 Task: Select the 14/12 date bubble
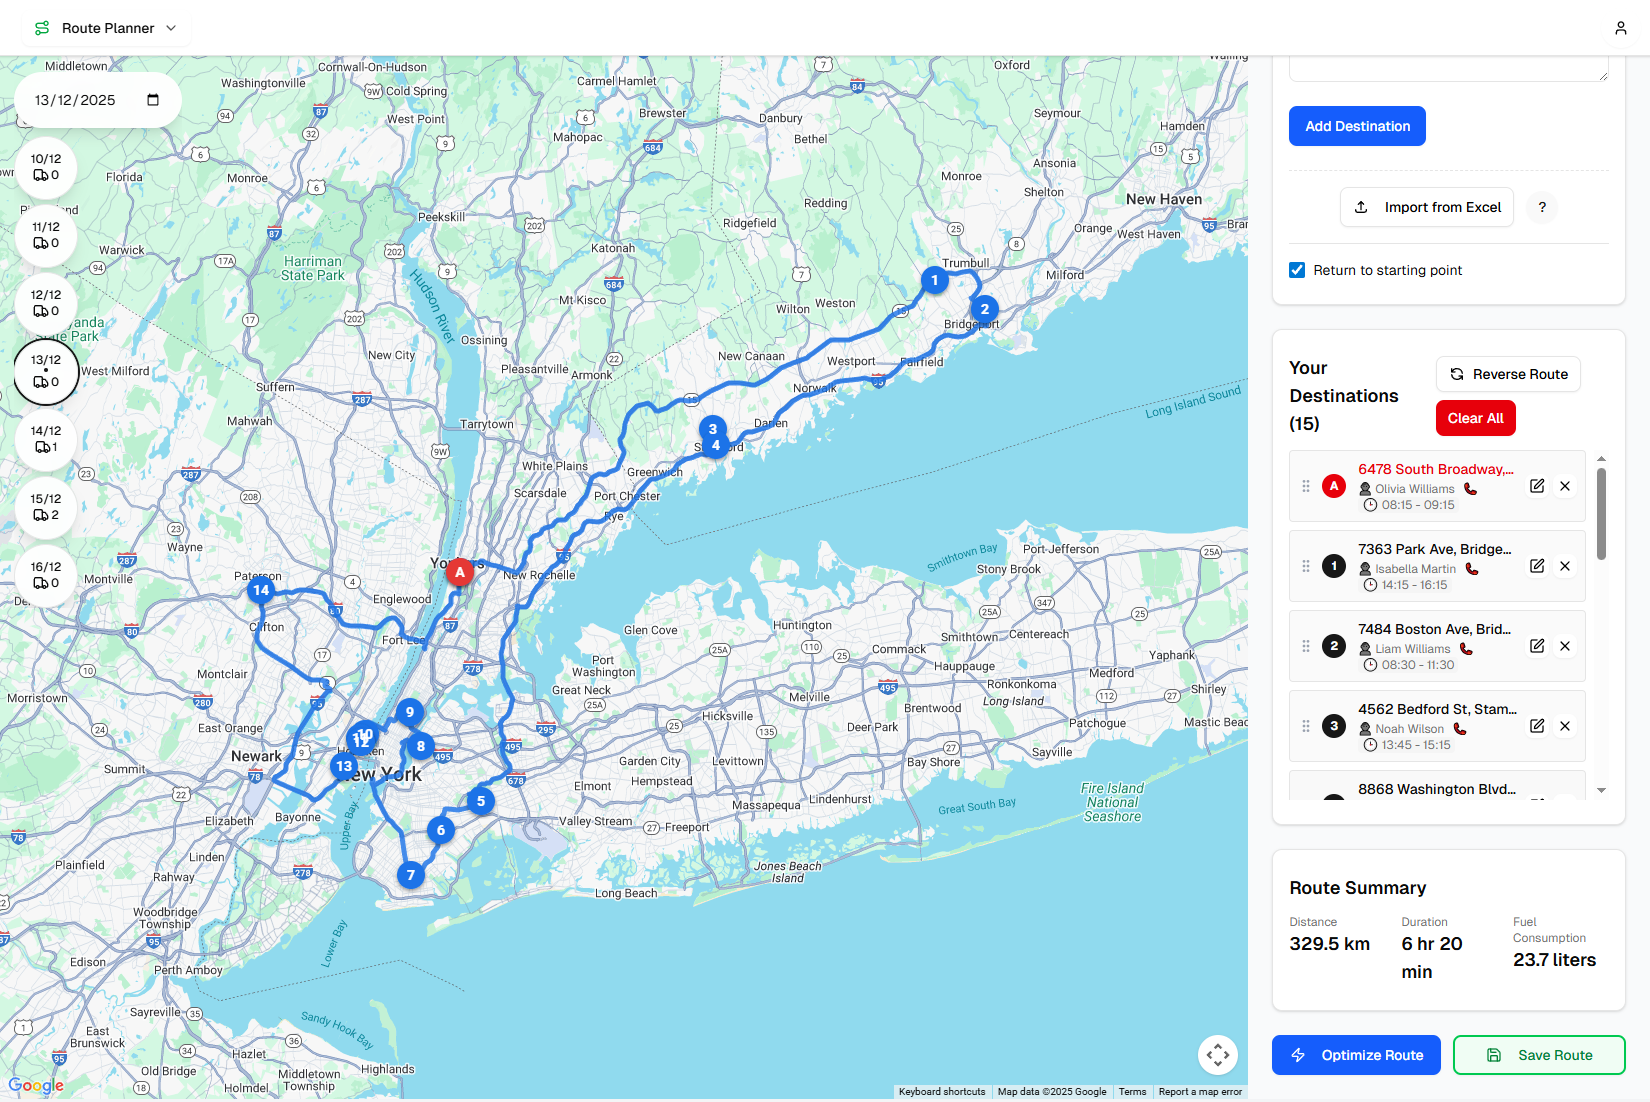click(45, 441)
